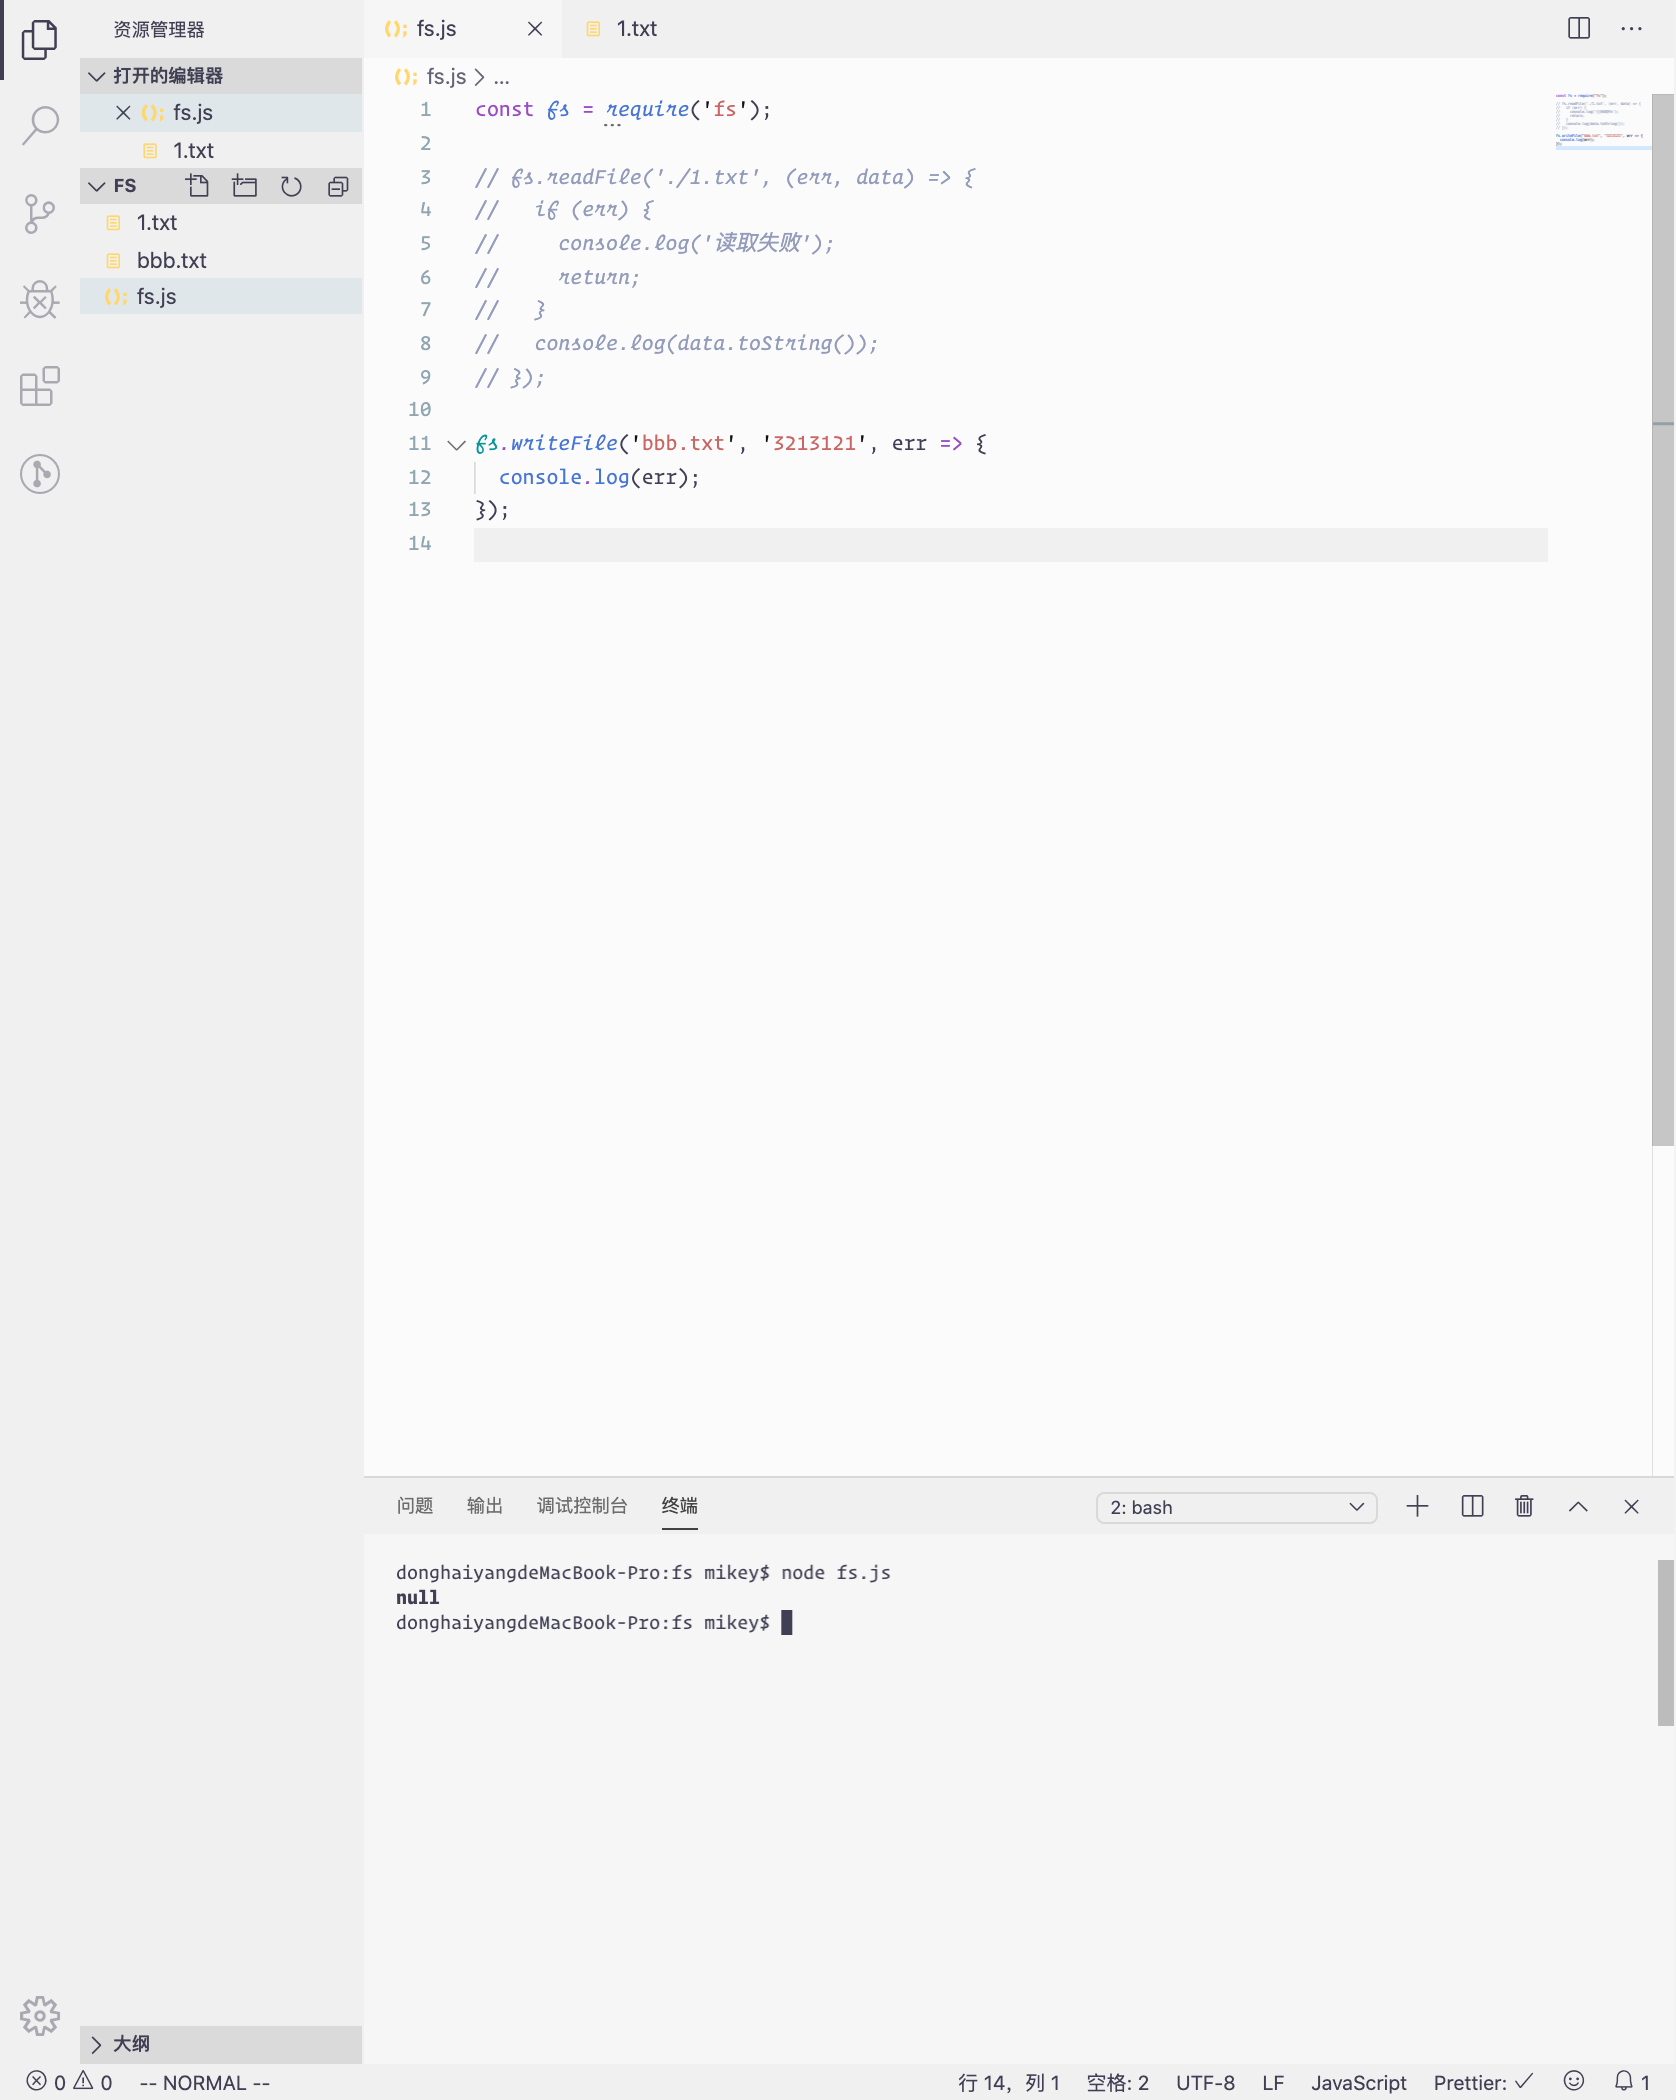The height and width of the screenshot is (2100, 1676).
Task: Split the terminal panel
Action: [x=1472, y=1506]
